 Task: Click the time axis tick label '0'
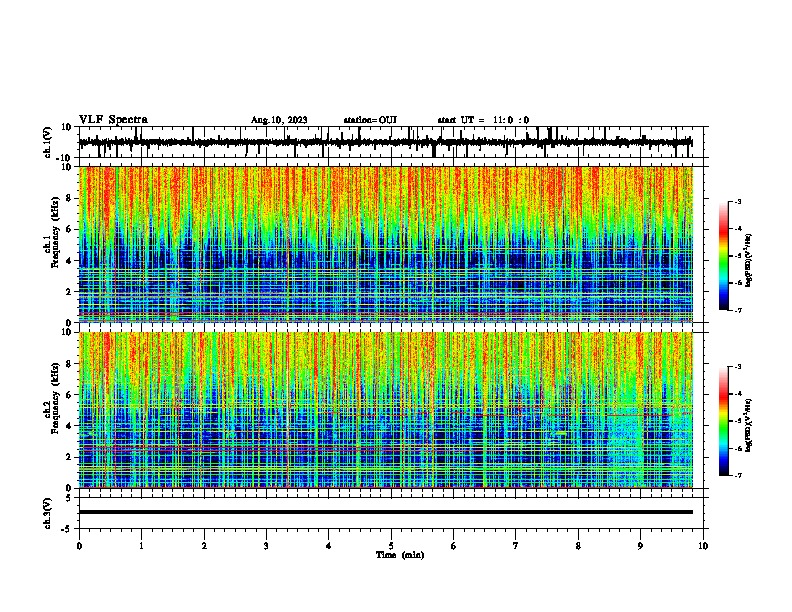[x=79, y=545]
